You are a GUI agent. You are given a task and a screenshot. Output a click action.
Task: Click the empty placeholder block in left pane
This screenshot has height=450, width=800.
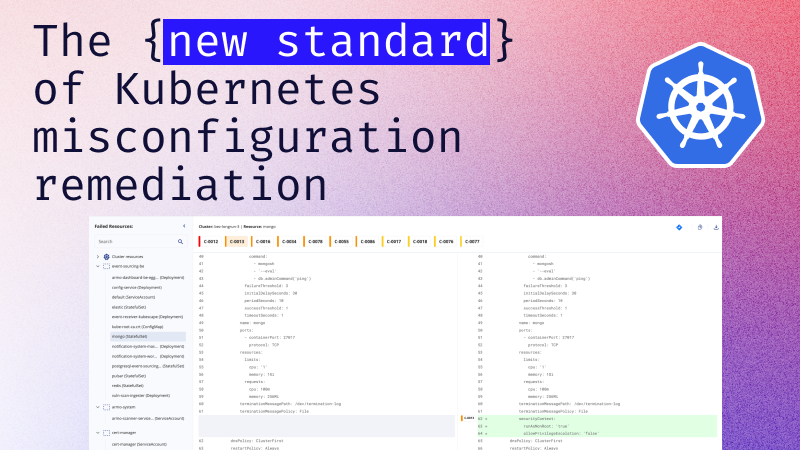click(x=327, y=426)
